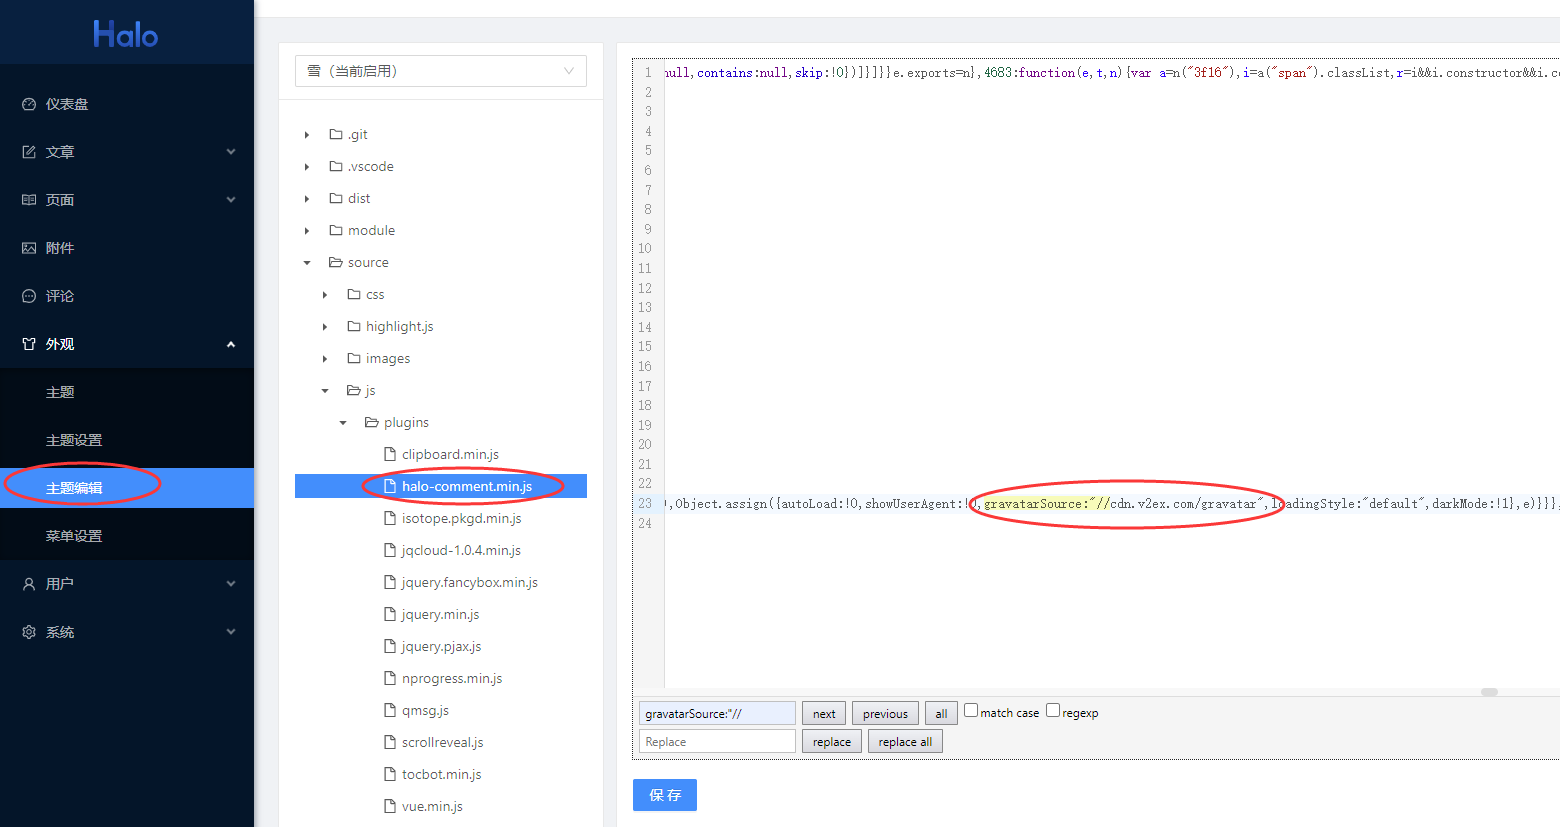Select the 外观 appearance icon

28,343
